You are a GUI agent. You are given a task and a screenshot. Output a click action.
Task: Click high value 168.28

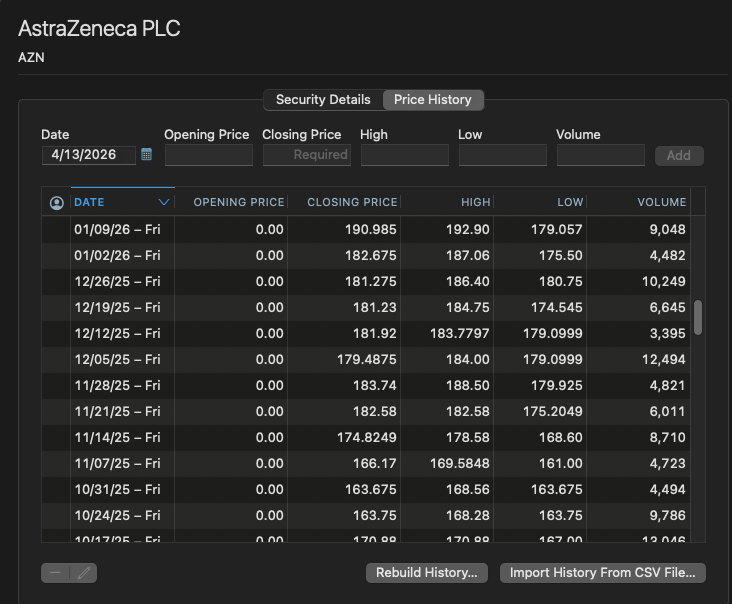click(x=468, y=515)
